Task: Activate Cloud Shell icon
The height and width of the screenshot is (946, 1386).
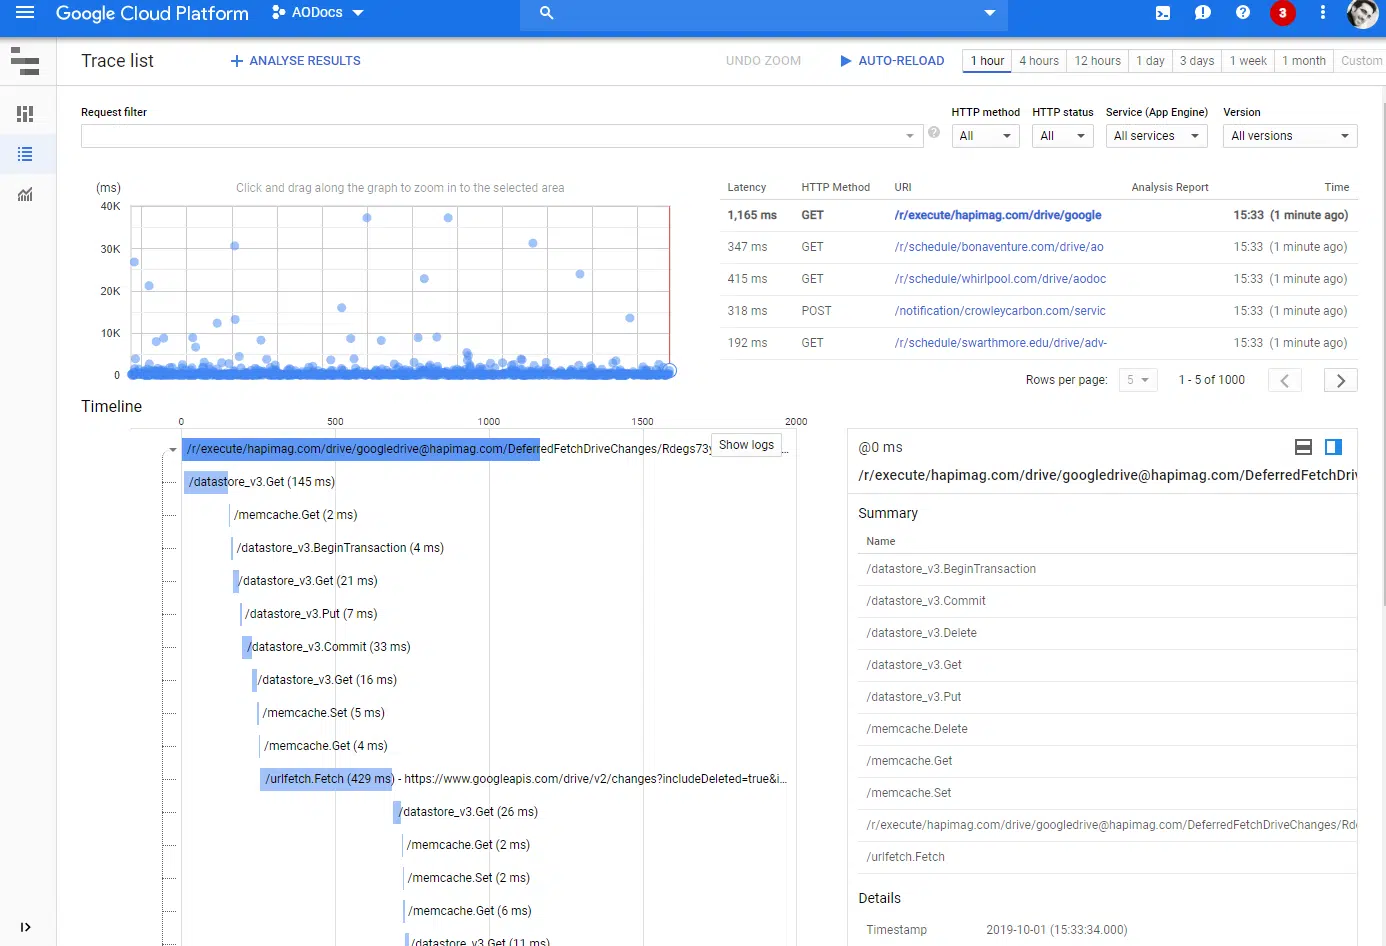Action: coord(1163,13)
